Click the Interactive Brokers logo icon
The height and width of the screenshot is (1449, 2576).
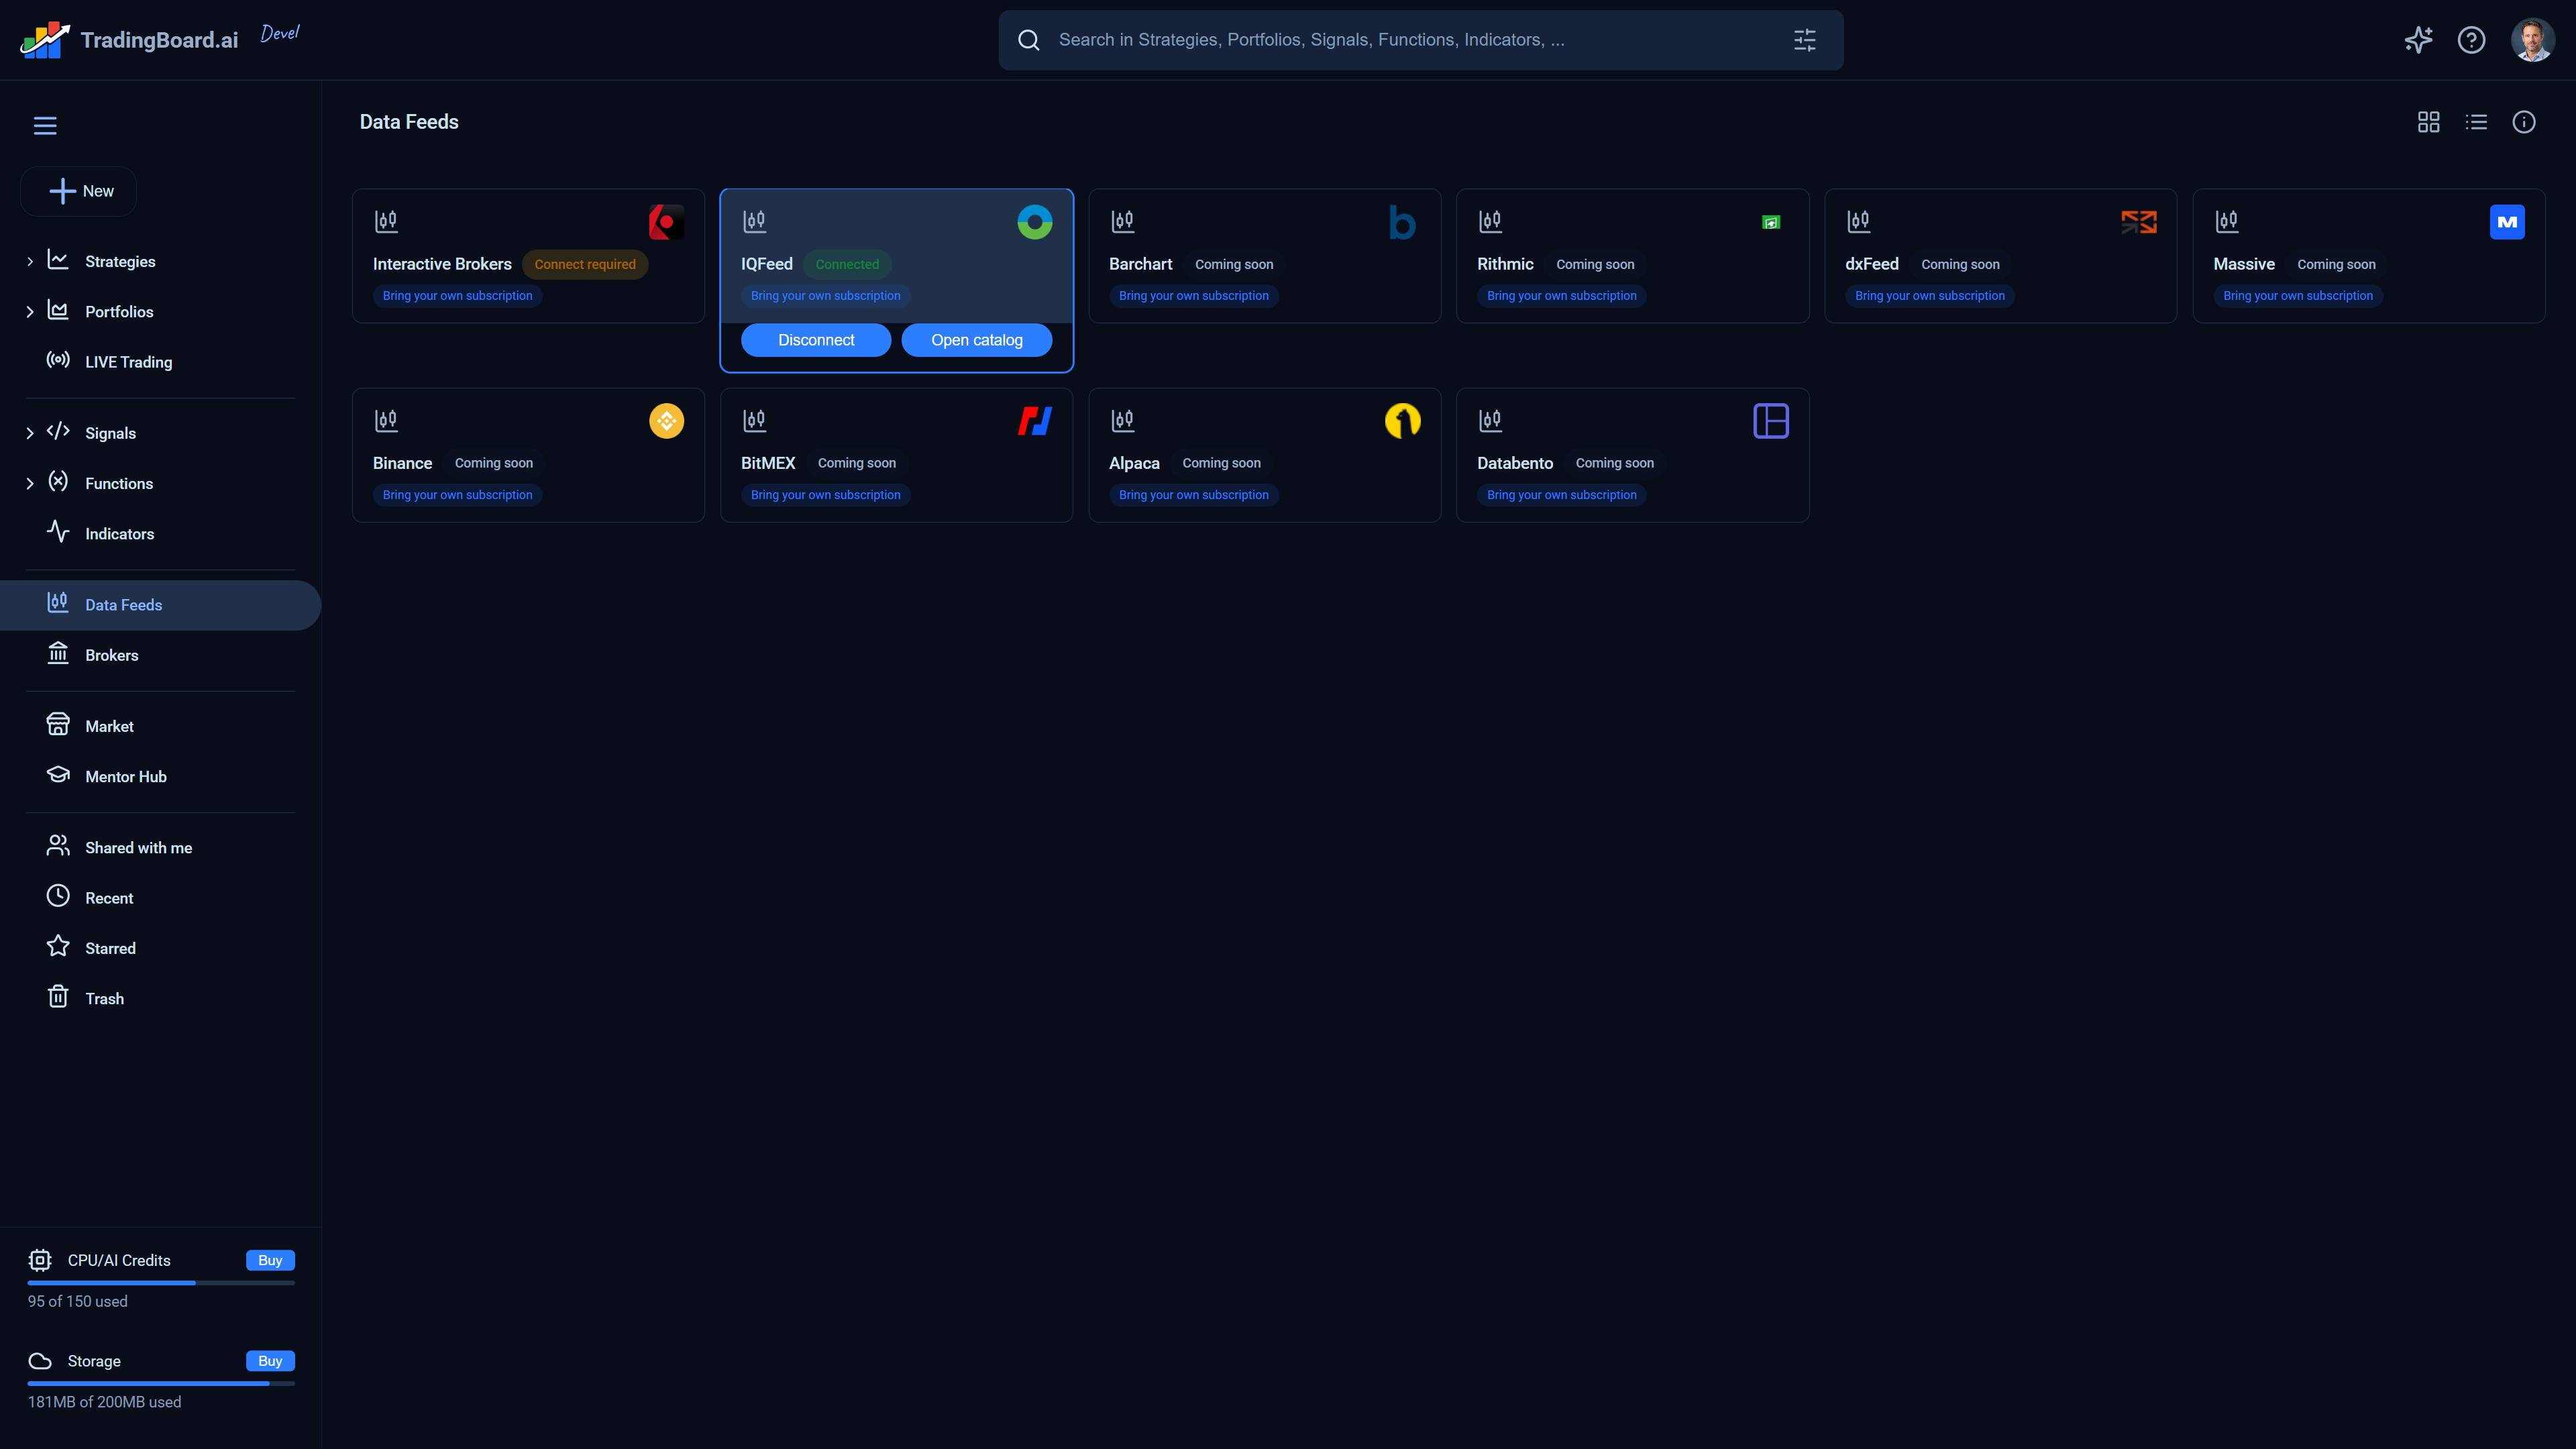point(666,222)
